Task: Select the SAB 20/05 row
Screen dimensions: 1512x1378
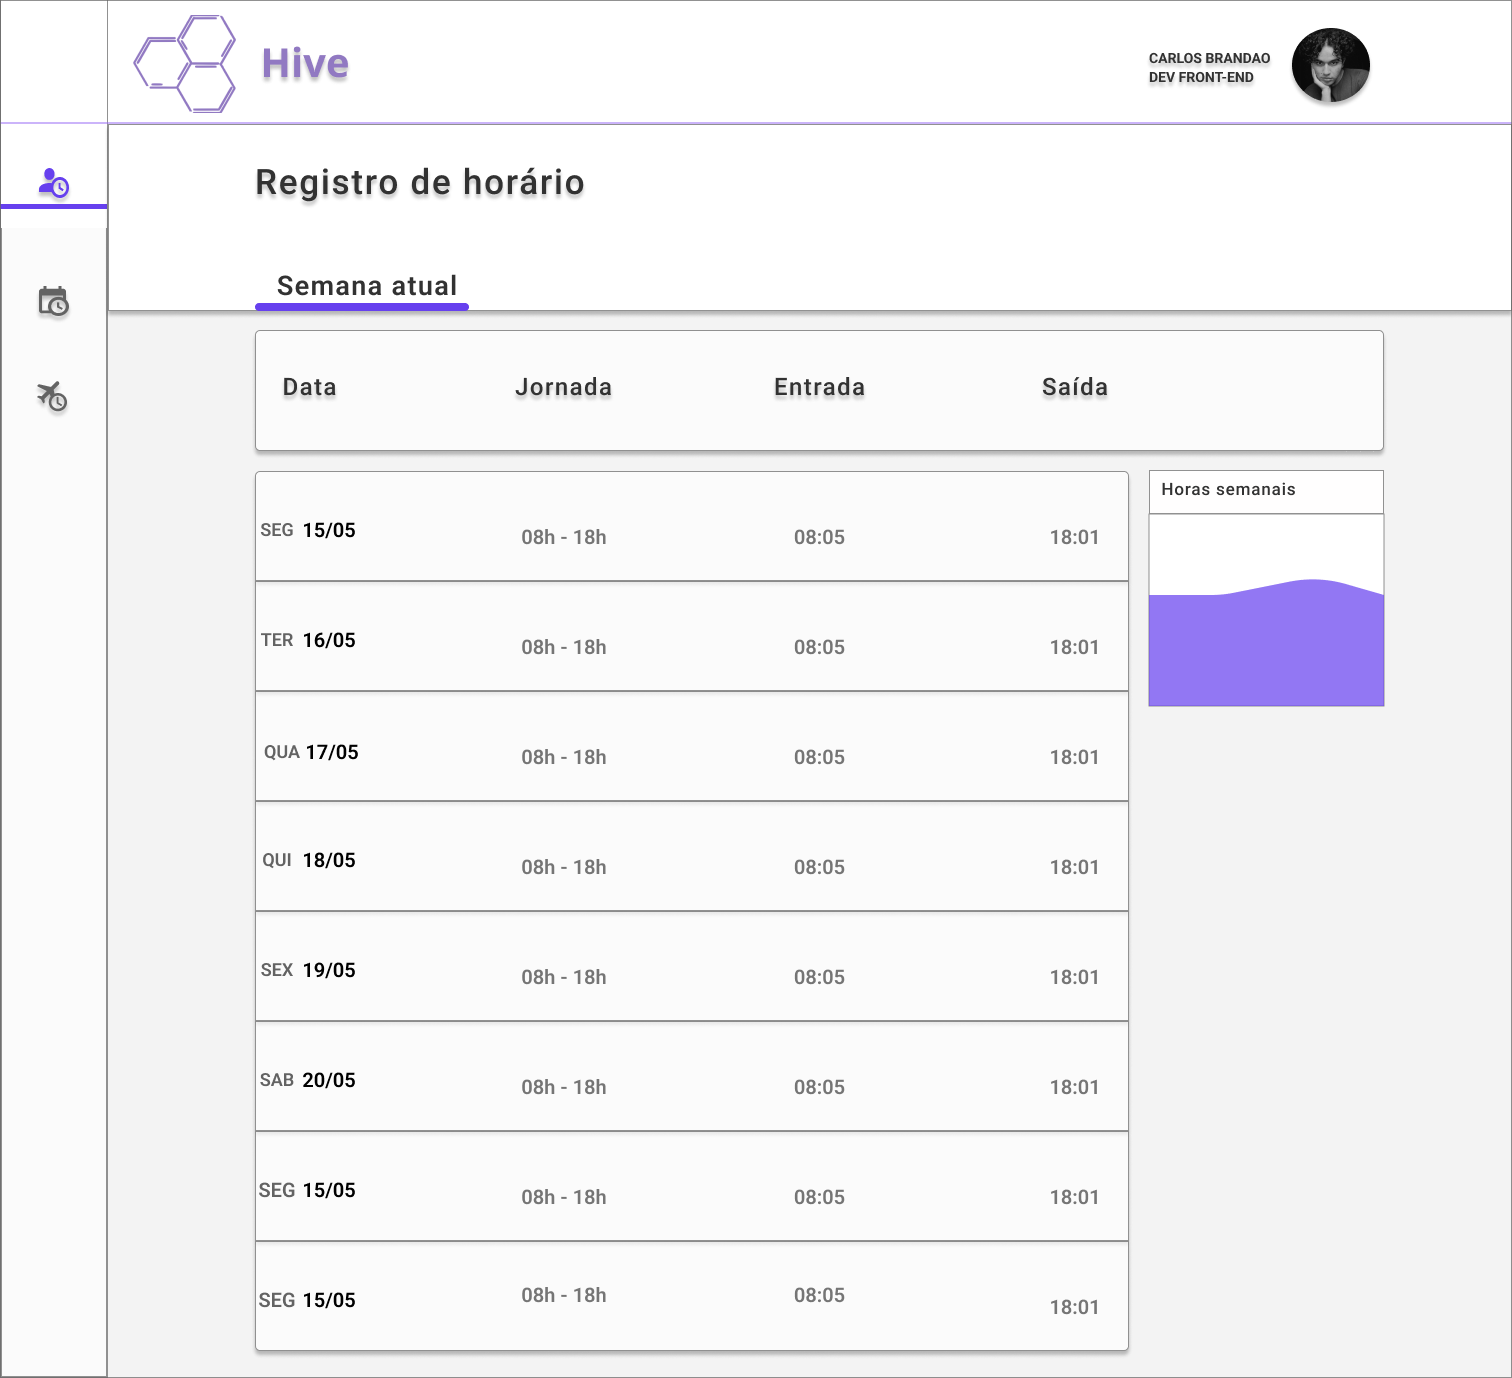Action: [x=692, y=1076]
